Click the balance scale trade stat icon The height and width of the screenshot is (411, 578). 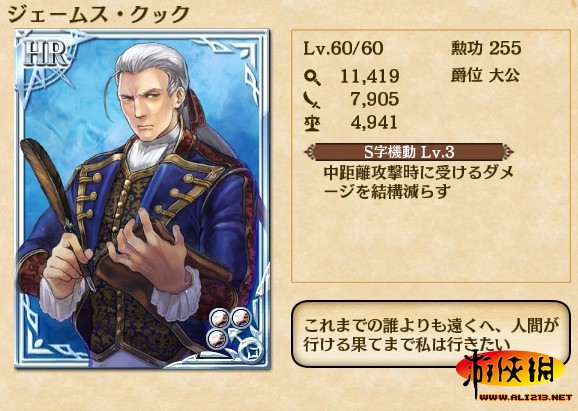[312, 123]
